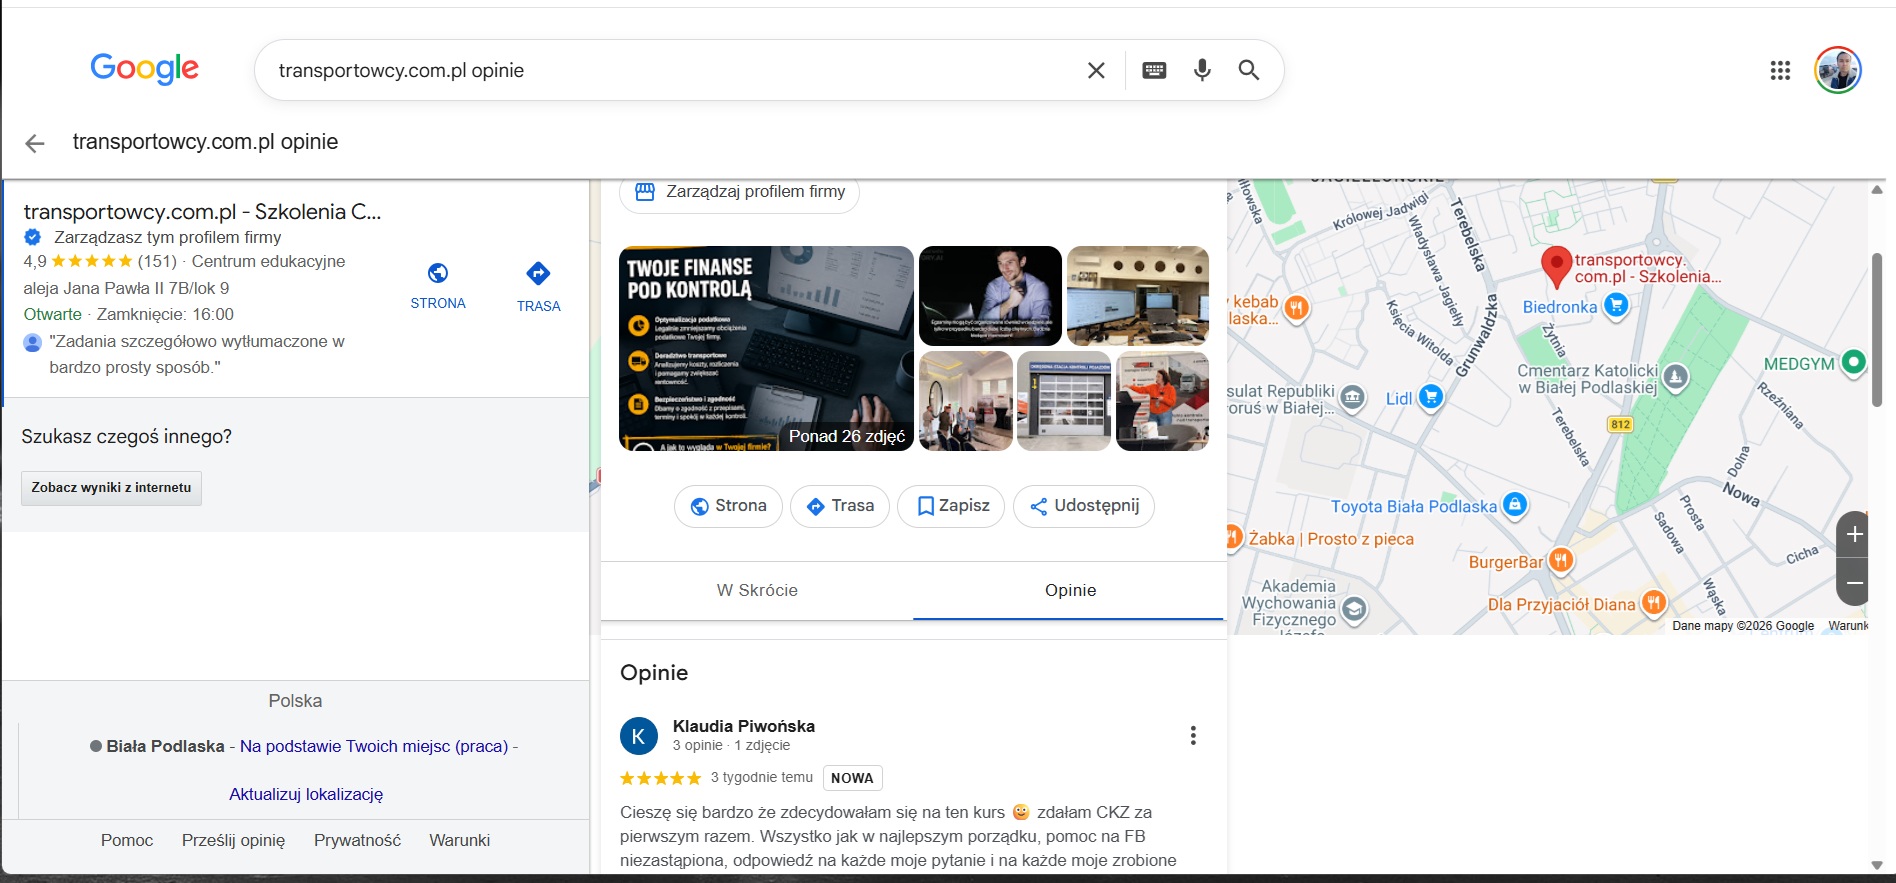Open the Prześlij opinię footer link

(x=233, y=840)
